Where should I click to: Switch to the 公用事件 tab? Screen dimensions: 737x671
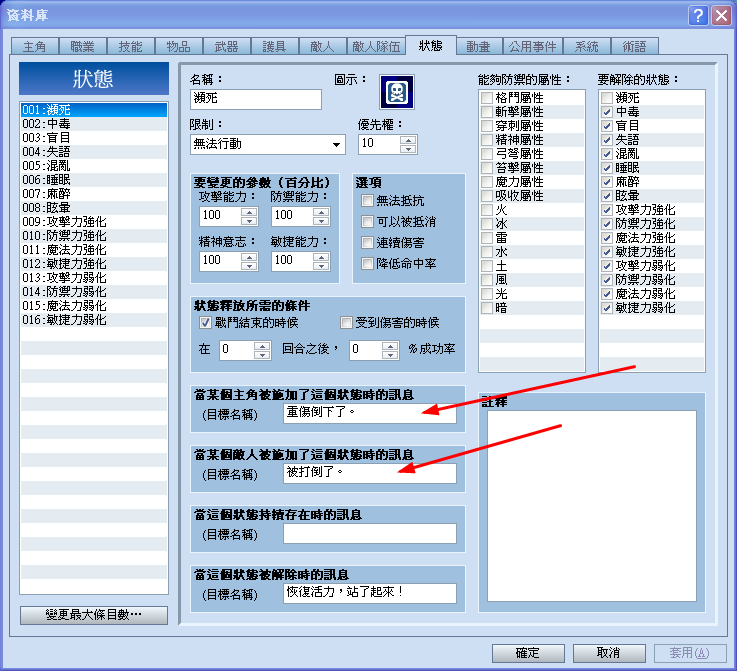pyautogui.click(x=533, y=47)
